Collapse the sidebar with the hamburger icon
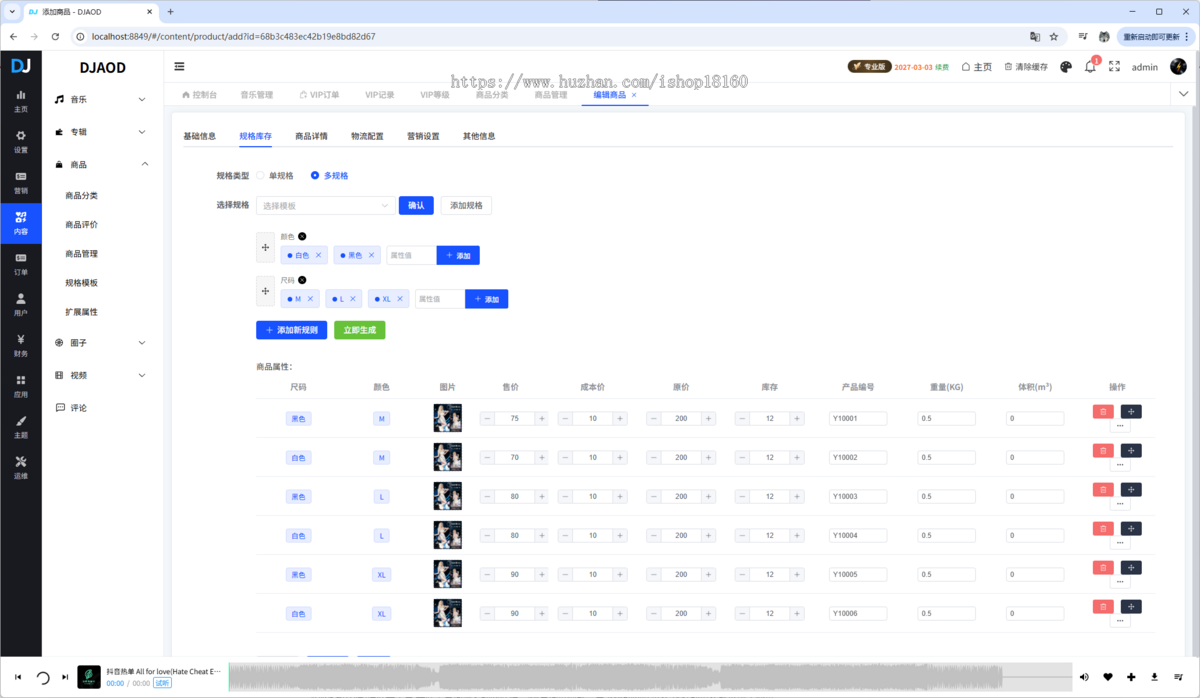Viewport: 1200px width, 698px height. pos(179,67)
